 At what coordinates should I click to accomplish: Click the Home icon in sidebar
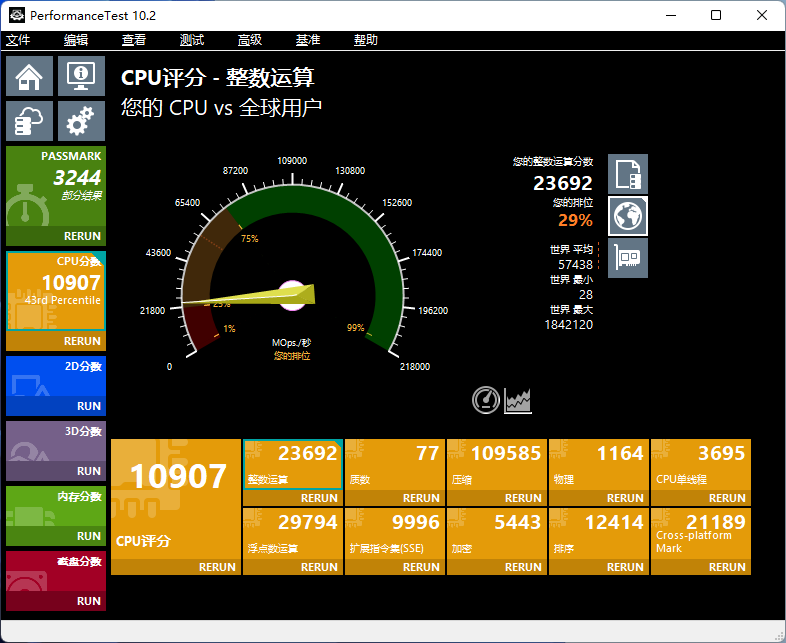pyautogui.click(x=30, y=76)
